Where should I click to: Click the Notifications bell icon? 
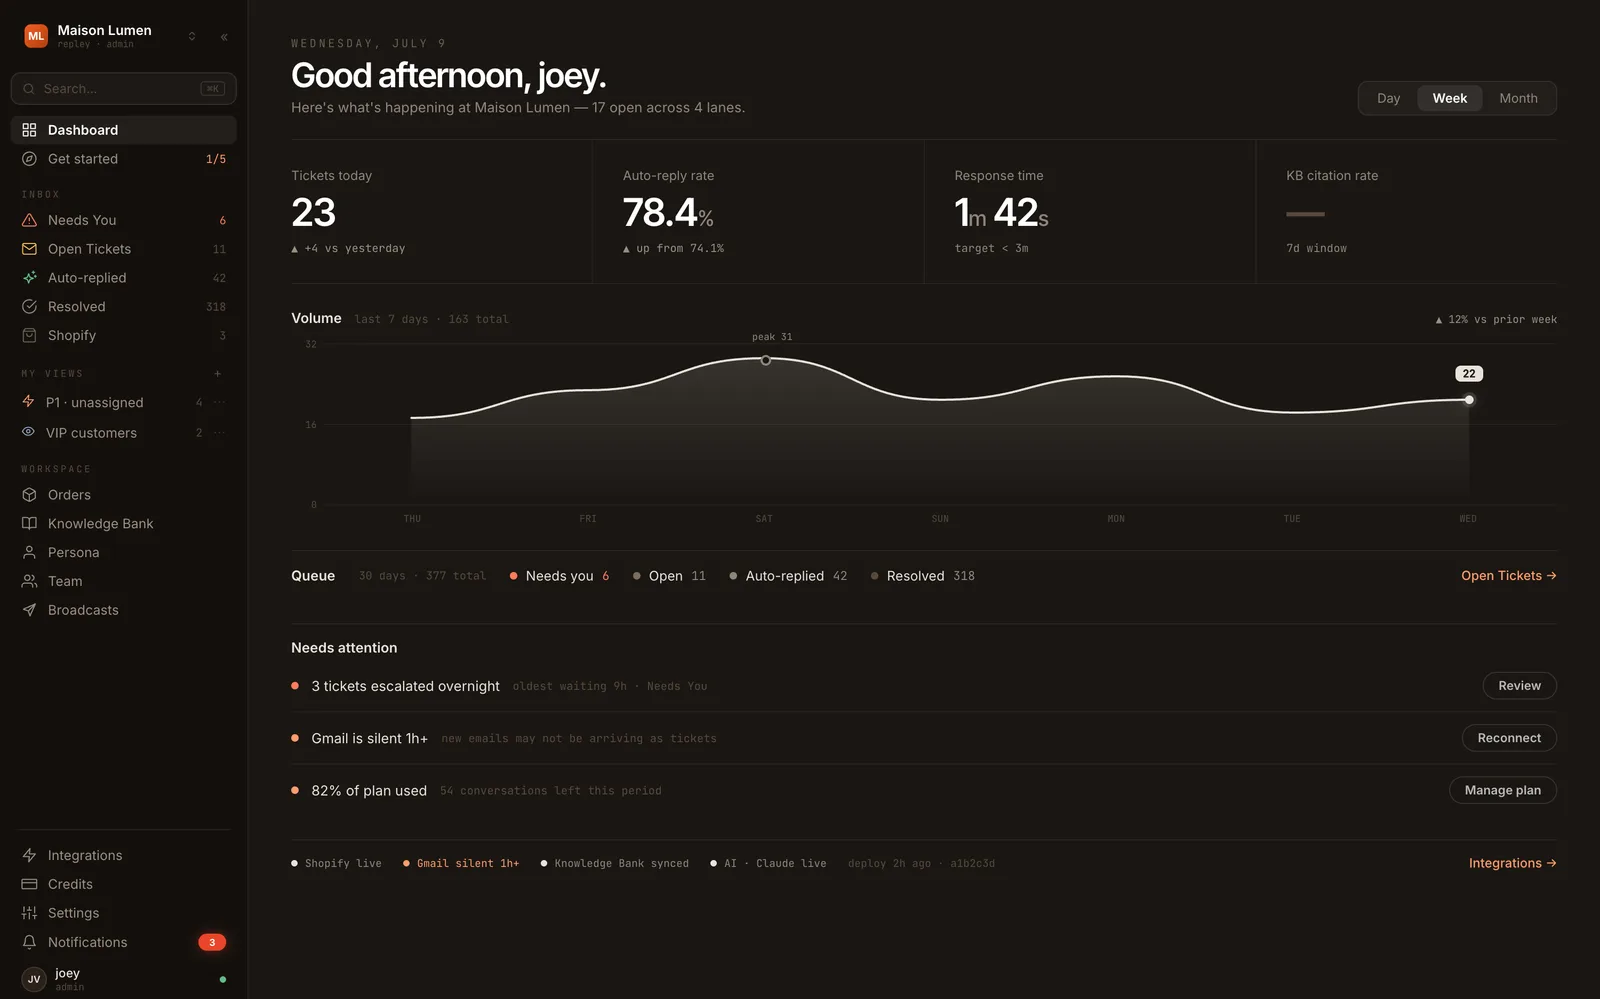click(29, 942)
